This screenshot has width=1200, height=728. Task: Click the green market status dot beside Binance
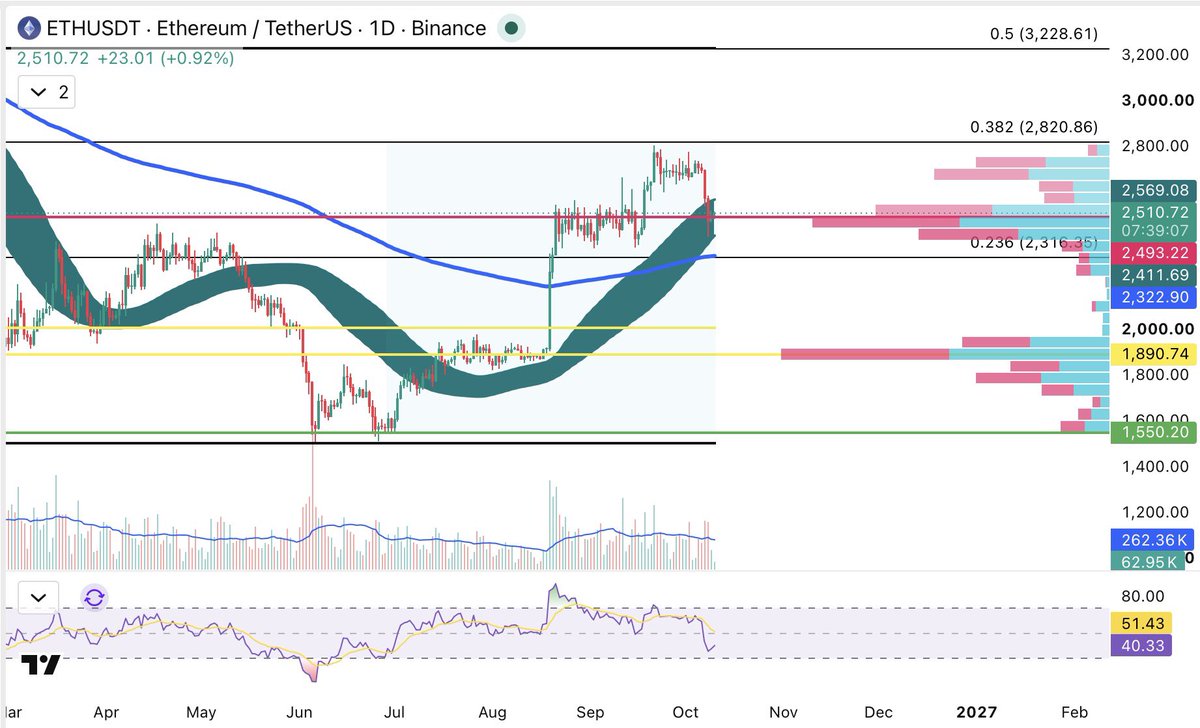[511, 28]
